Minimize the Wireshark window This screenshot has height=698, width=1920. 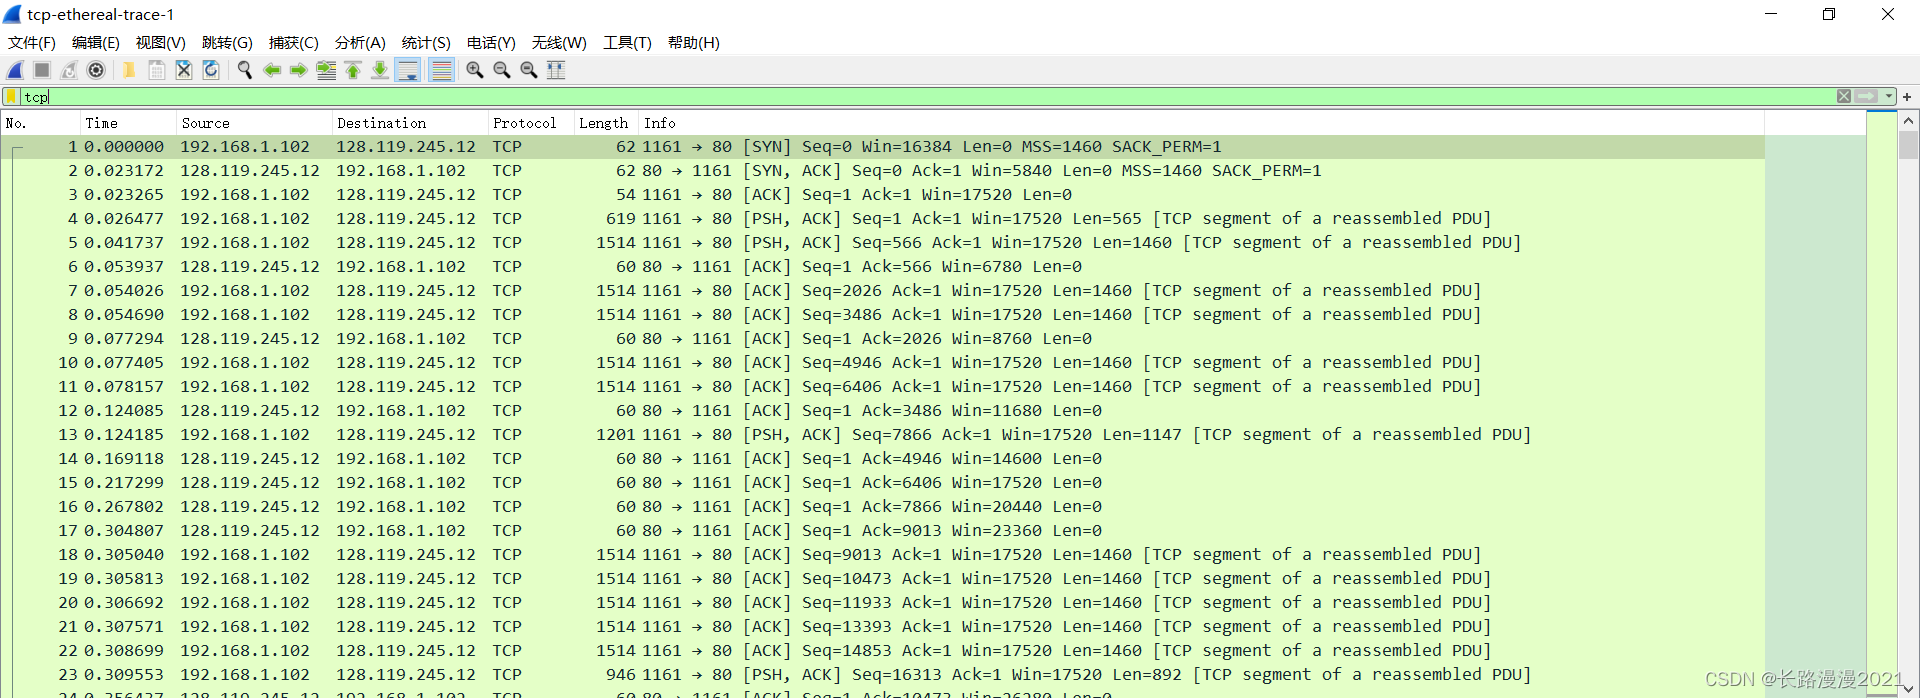[1771, 14]
